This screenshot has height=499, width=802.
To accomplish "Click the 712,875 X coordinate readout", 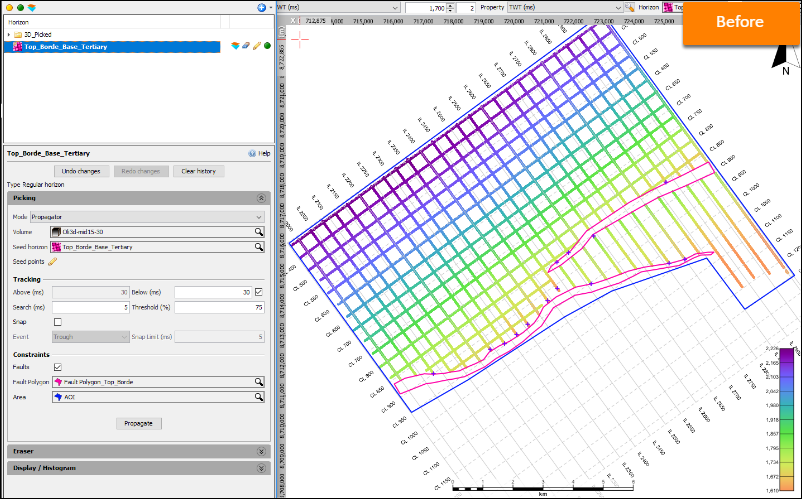I will [x=315, y=20].
